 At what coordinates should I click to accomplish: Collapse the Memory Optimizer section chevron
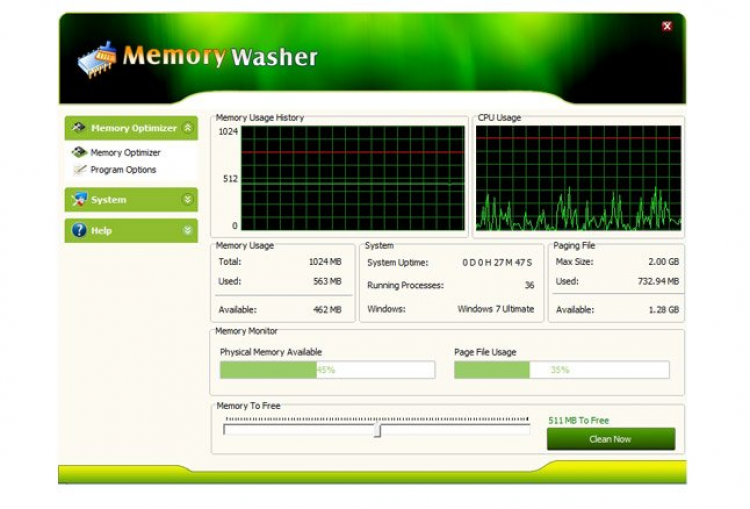(188, 128)
